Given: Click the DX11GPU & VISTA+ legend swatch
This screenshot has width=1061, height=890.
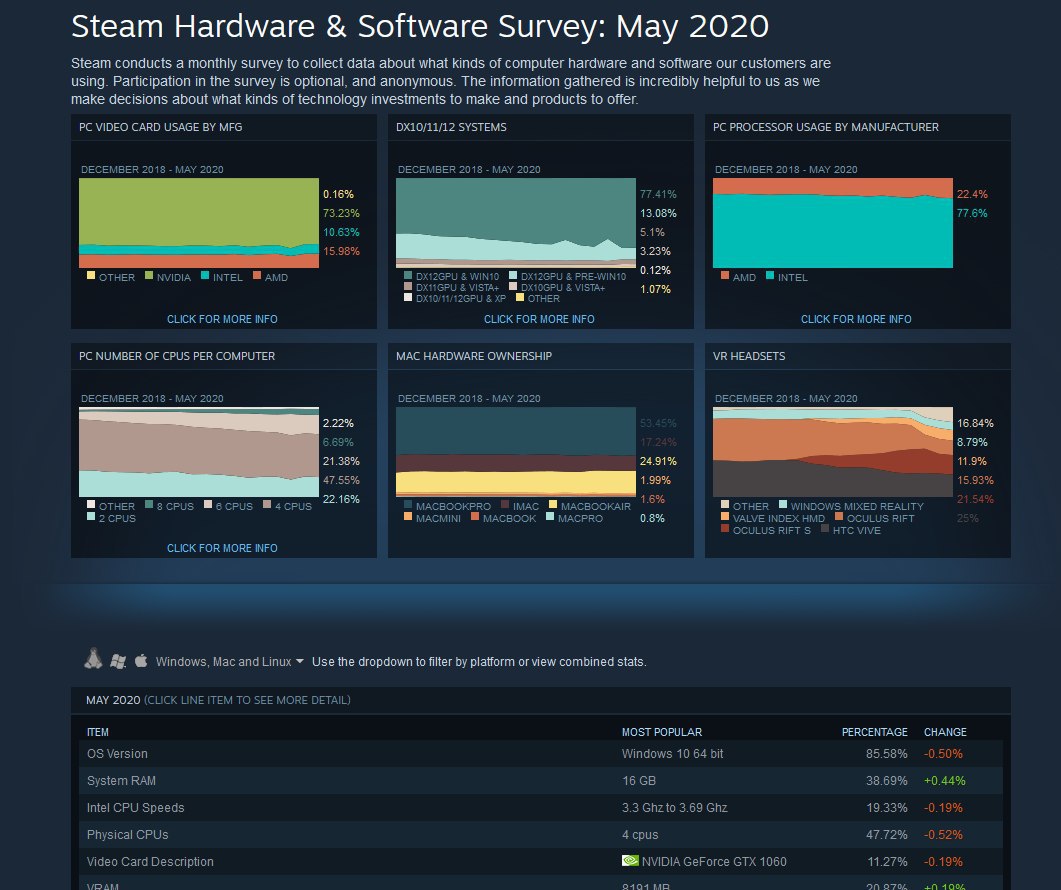Looking at the screenshot, I should [x=408, y=286].
